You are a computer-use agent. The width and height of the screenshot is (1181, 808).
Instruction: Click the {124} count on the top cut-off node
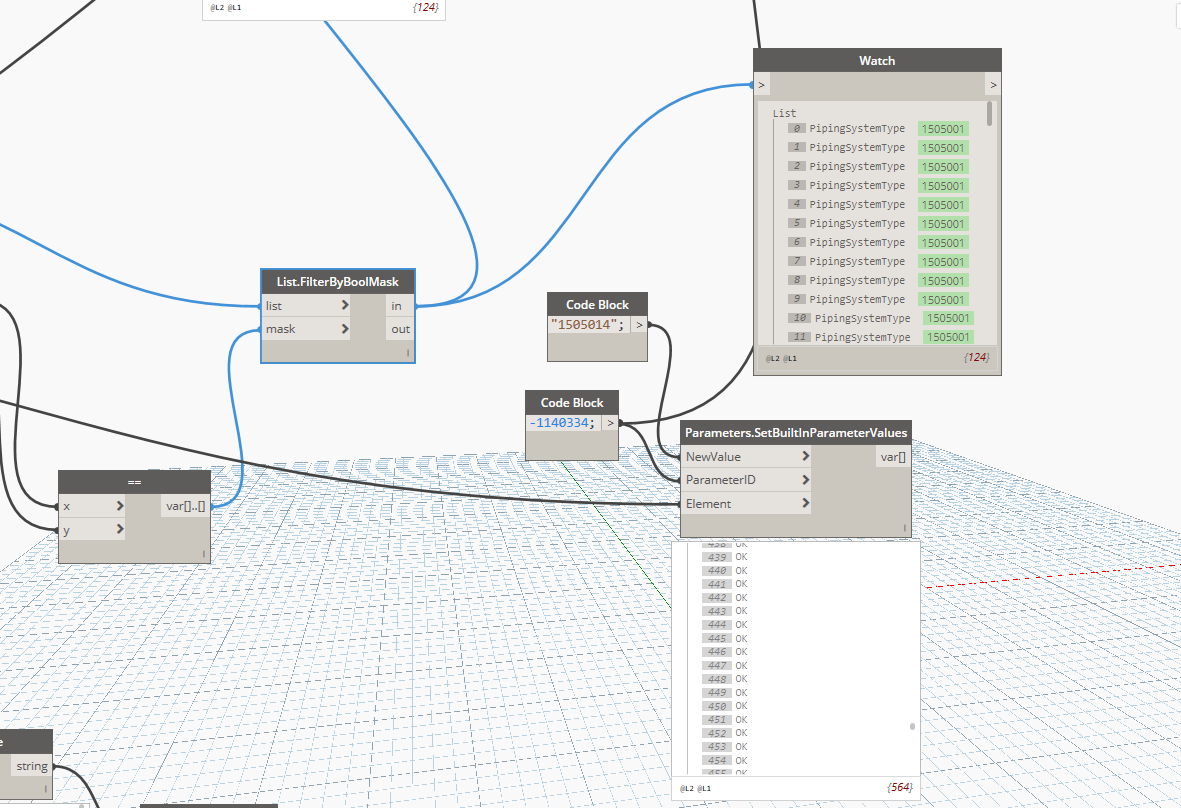click(426, 7)
